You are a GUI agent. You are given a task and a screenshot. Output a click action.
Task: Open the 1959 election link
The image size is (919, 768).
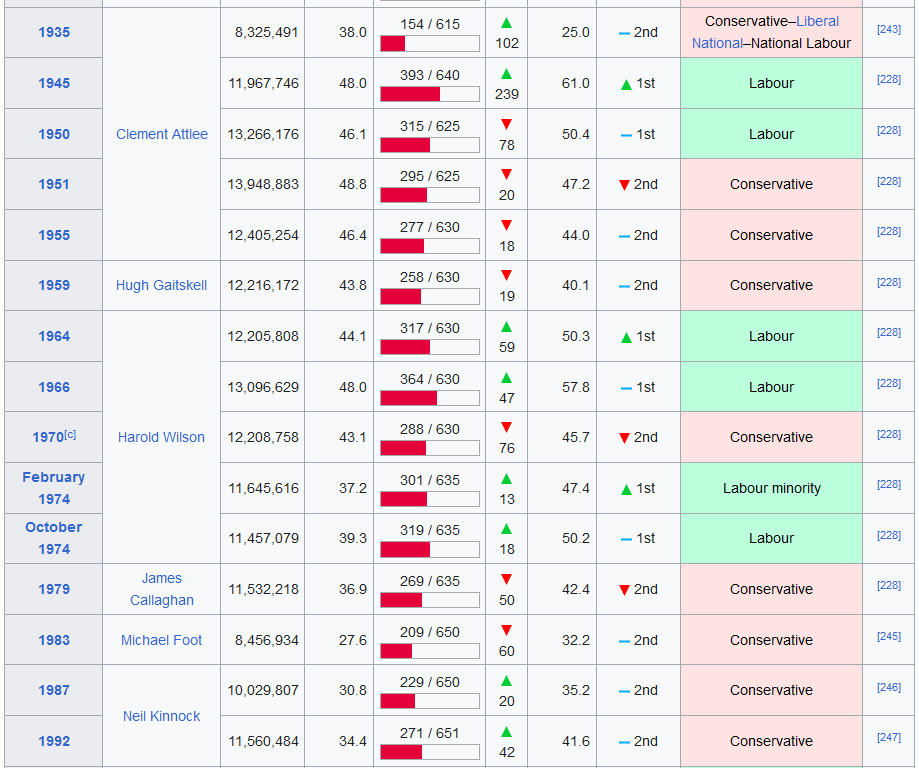[54, 285]
